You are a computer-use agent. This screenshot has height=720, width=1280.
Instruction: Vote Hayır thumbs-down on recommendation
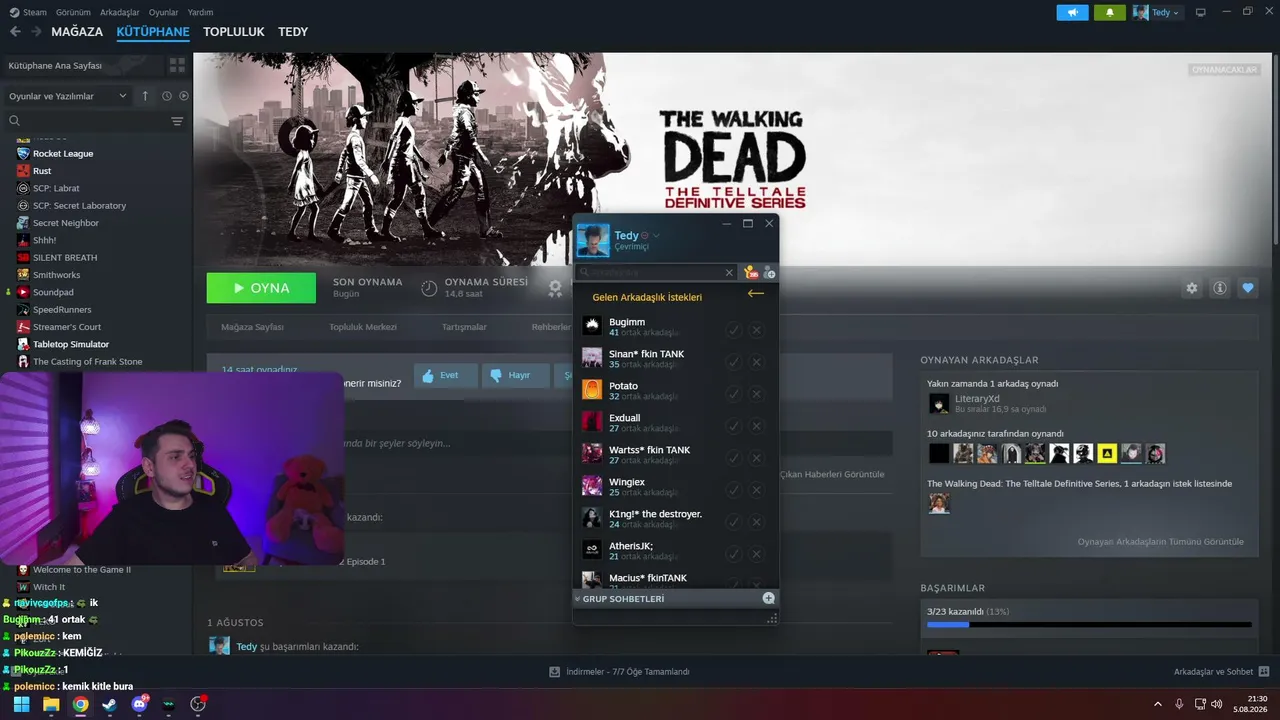515,376
